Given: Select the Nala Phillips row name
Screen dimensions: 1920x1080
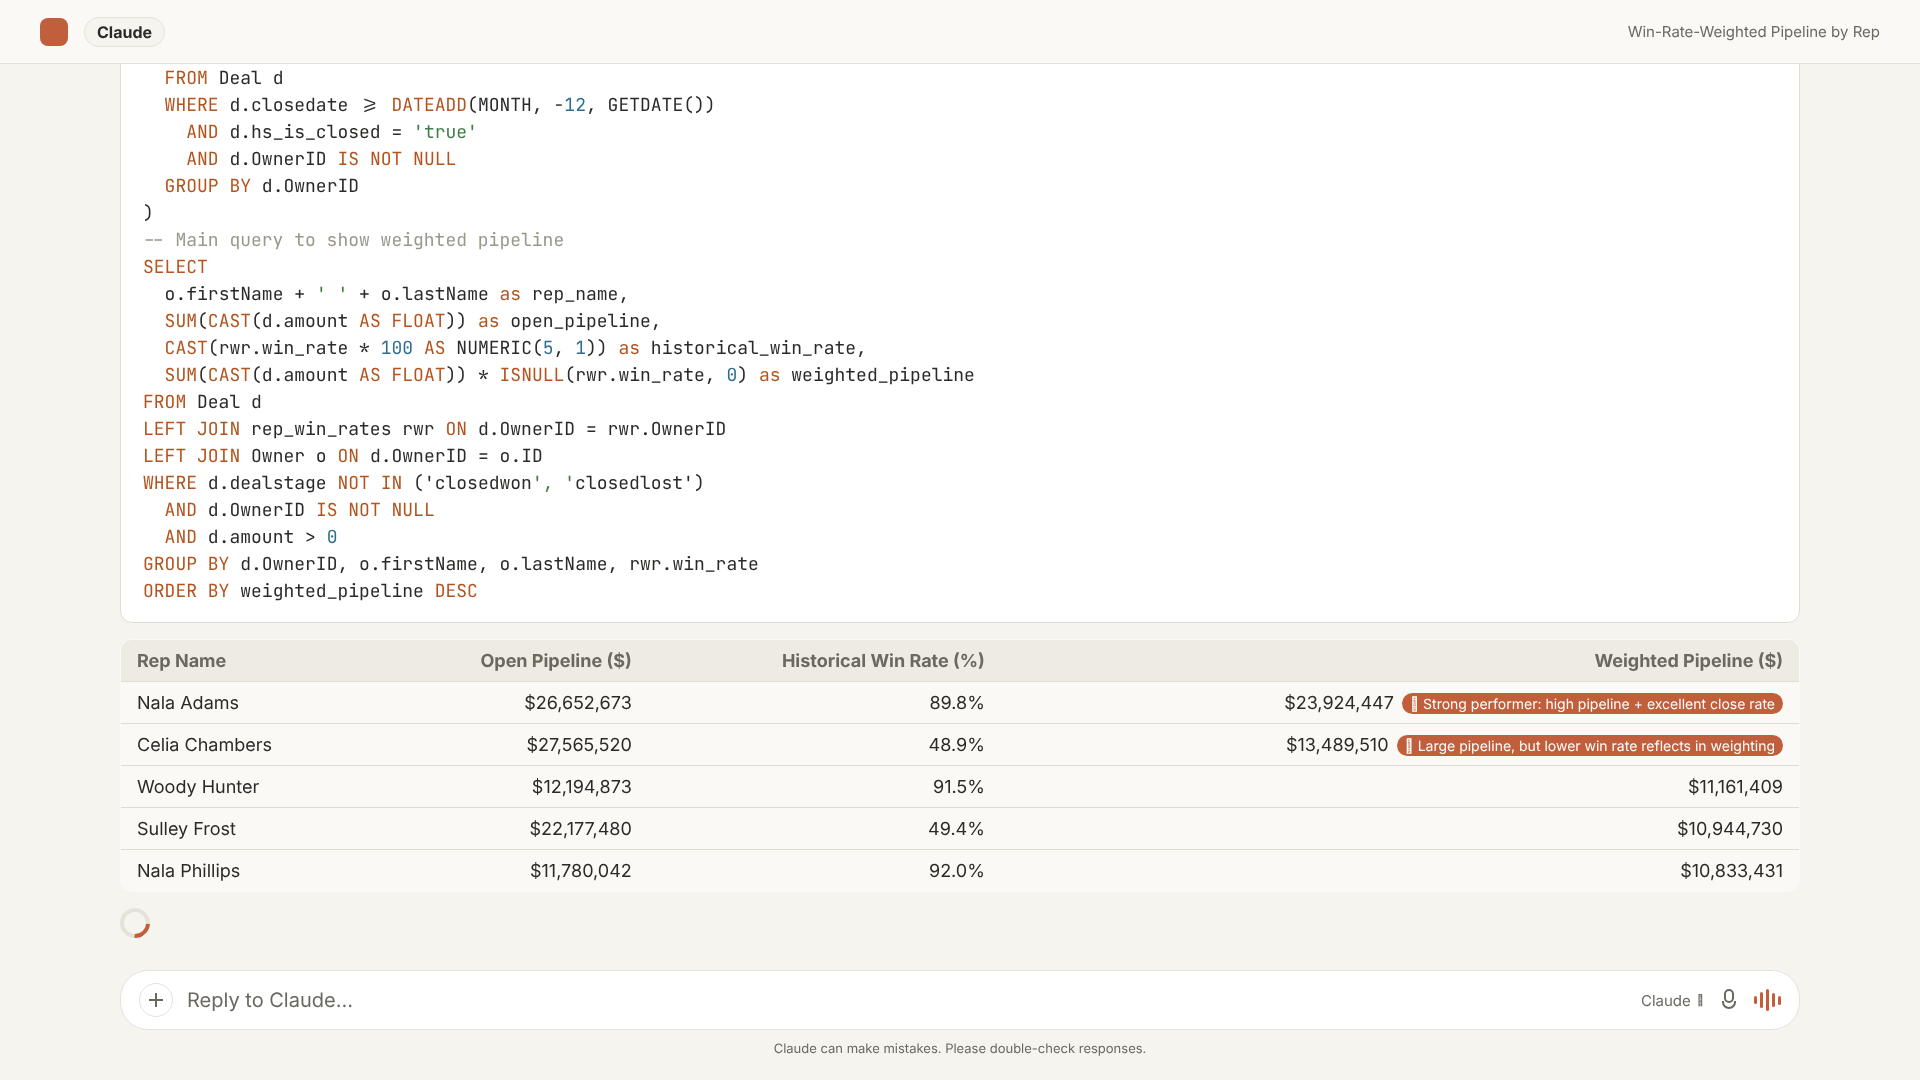Looking at the screenshot, I should 188,871.
